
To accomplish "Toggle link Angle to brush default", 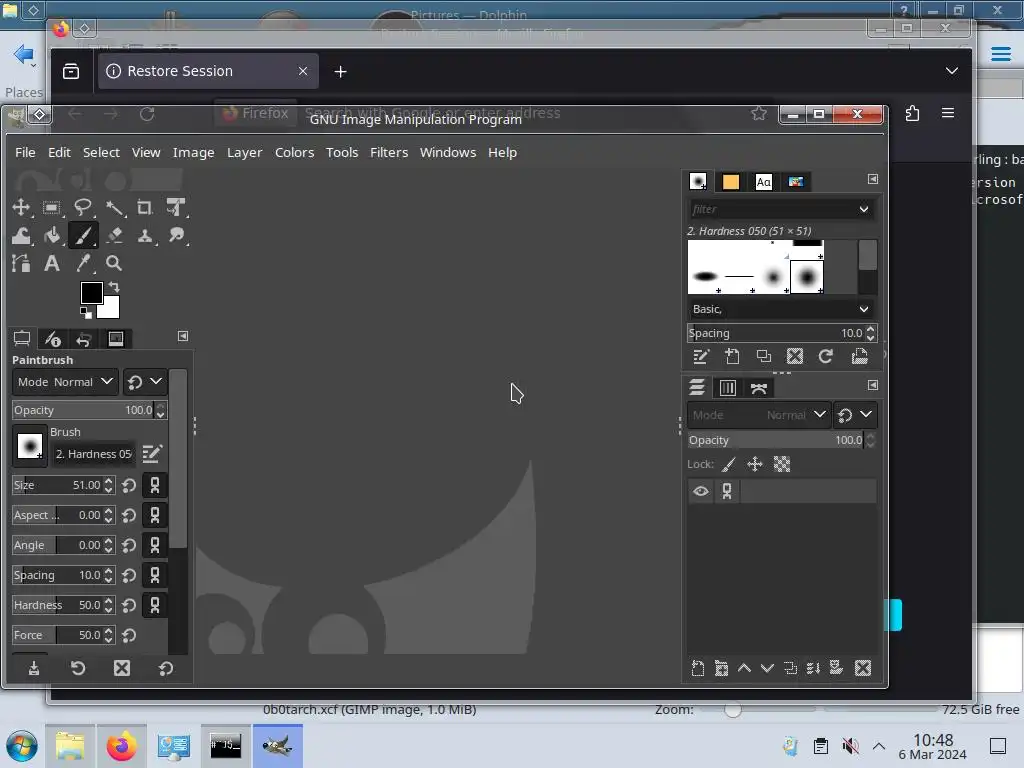I will coord(155,545).
